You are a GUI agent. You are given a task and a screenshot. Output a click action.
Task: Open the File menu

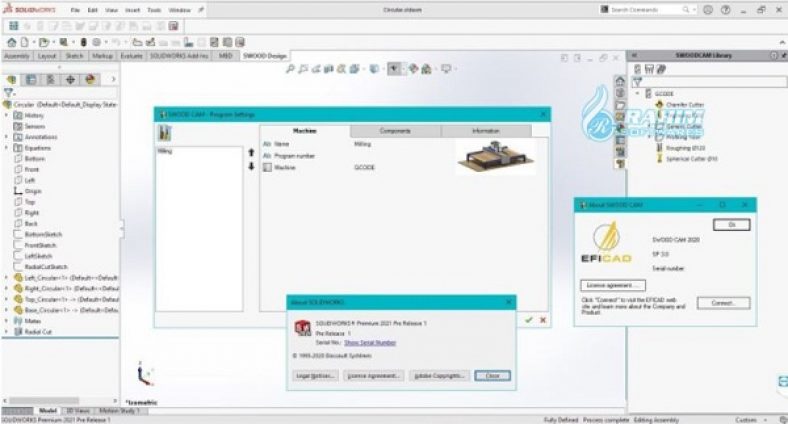pos(75,10)
